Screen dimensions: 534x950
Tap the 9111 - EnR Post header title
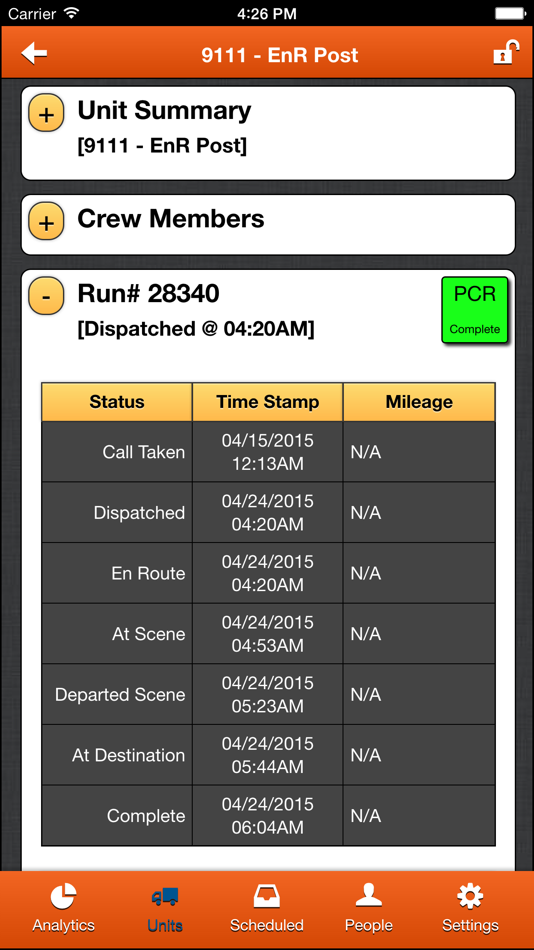pyautogui.click(x=279, y=55)
